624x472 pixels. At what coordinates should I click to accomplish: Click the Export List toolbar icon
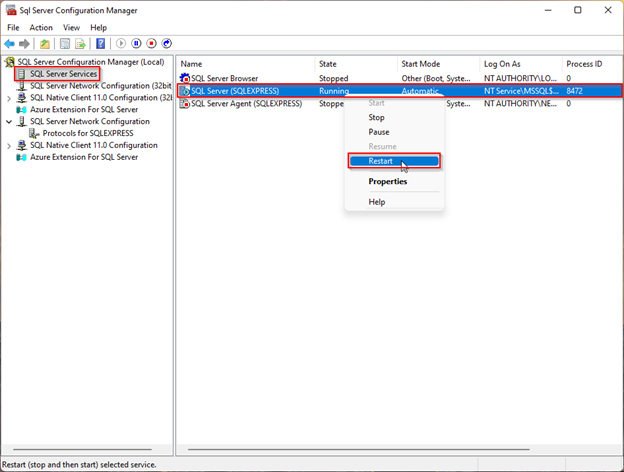[80, 43]
